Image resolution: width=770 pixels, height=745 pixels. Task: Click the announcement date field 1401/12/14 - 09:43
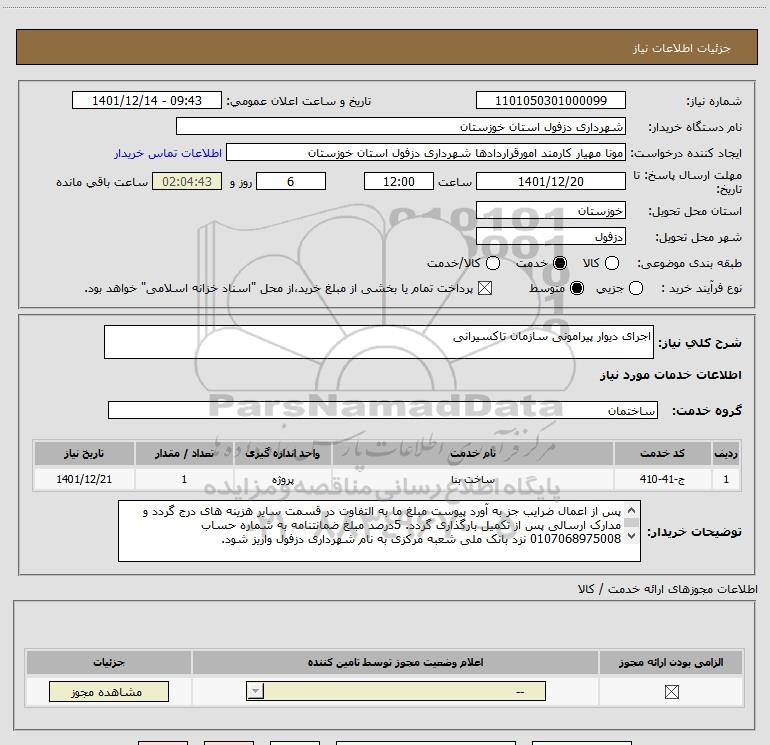(x=147, y=100)
